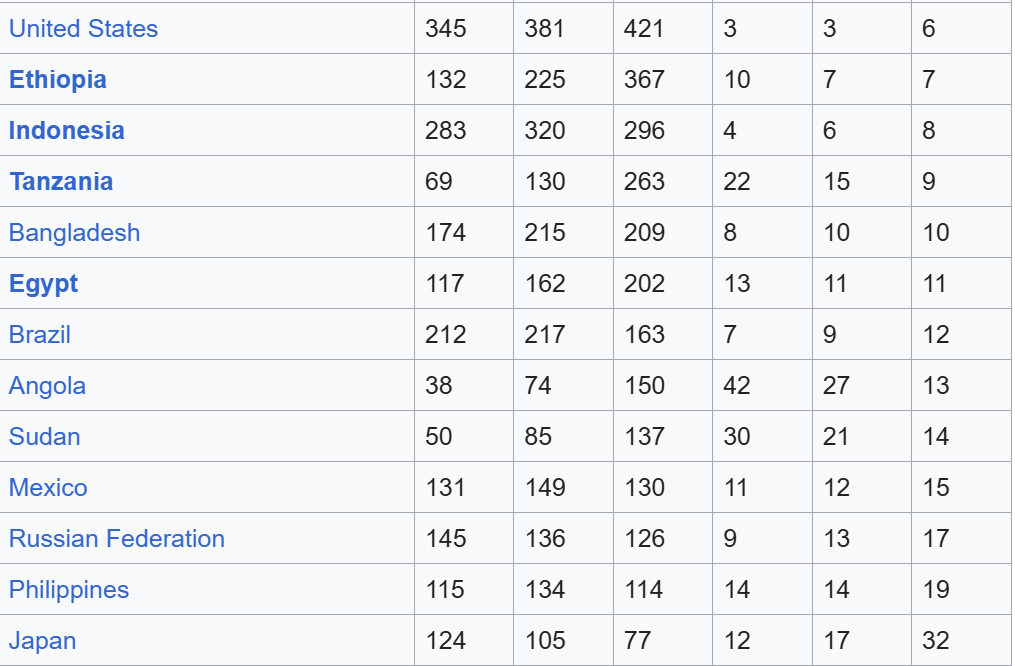Select the 263 cell in Tanzania row

coord(644,182)
